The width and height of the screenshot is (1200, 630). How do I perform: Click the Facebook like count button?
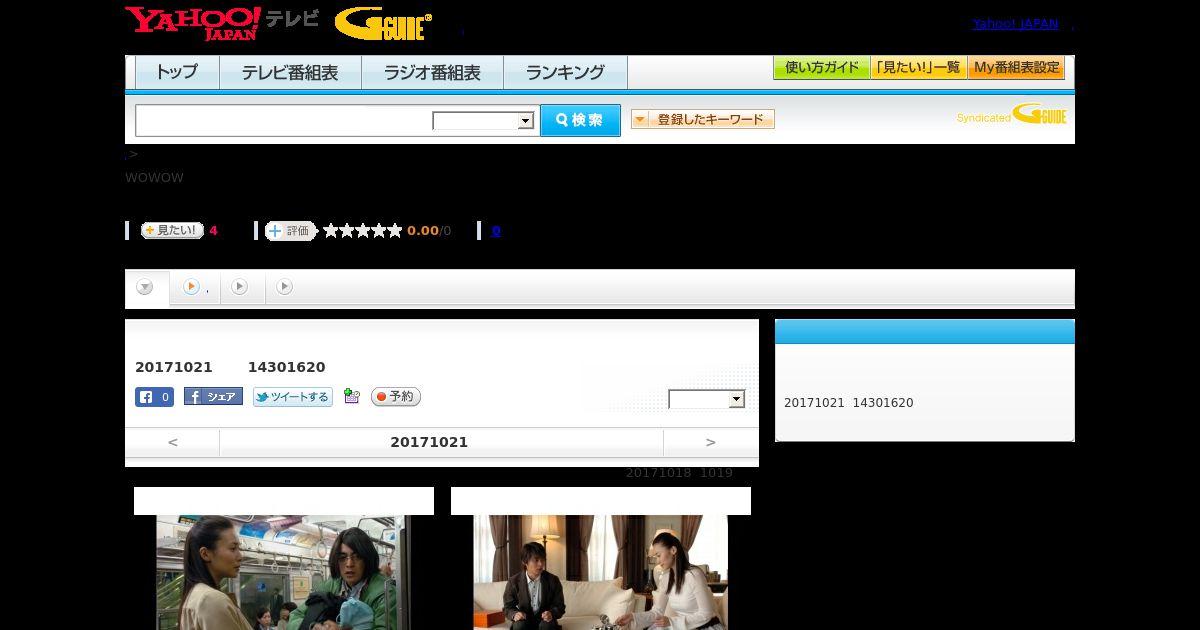coord(154,397)
